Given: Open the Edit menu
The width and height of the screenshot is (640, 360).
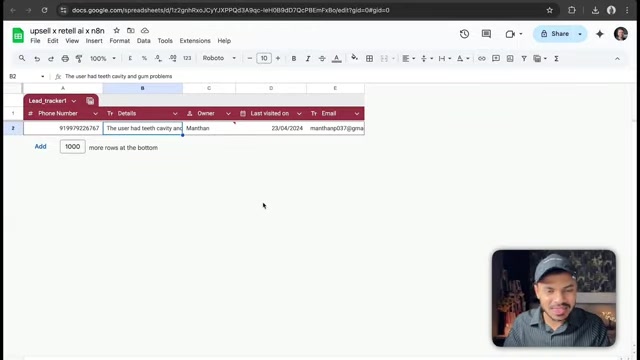Looking at the screenshot, I should [53, 41].
